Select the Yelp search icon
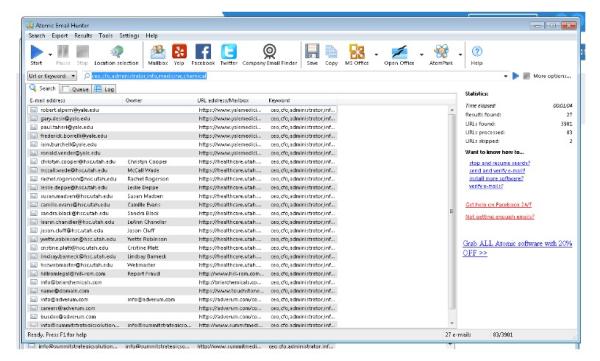Image resolution: width=600 pixels, height=361 pixels. pos(179,52)
